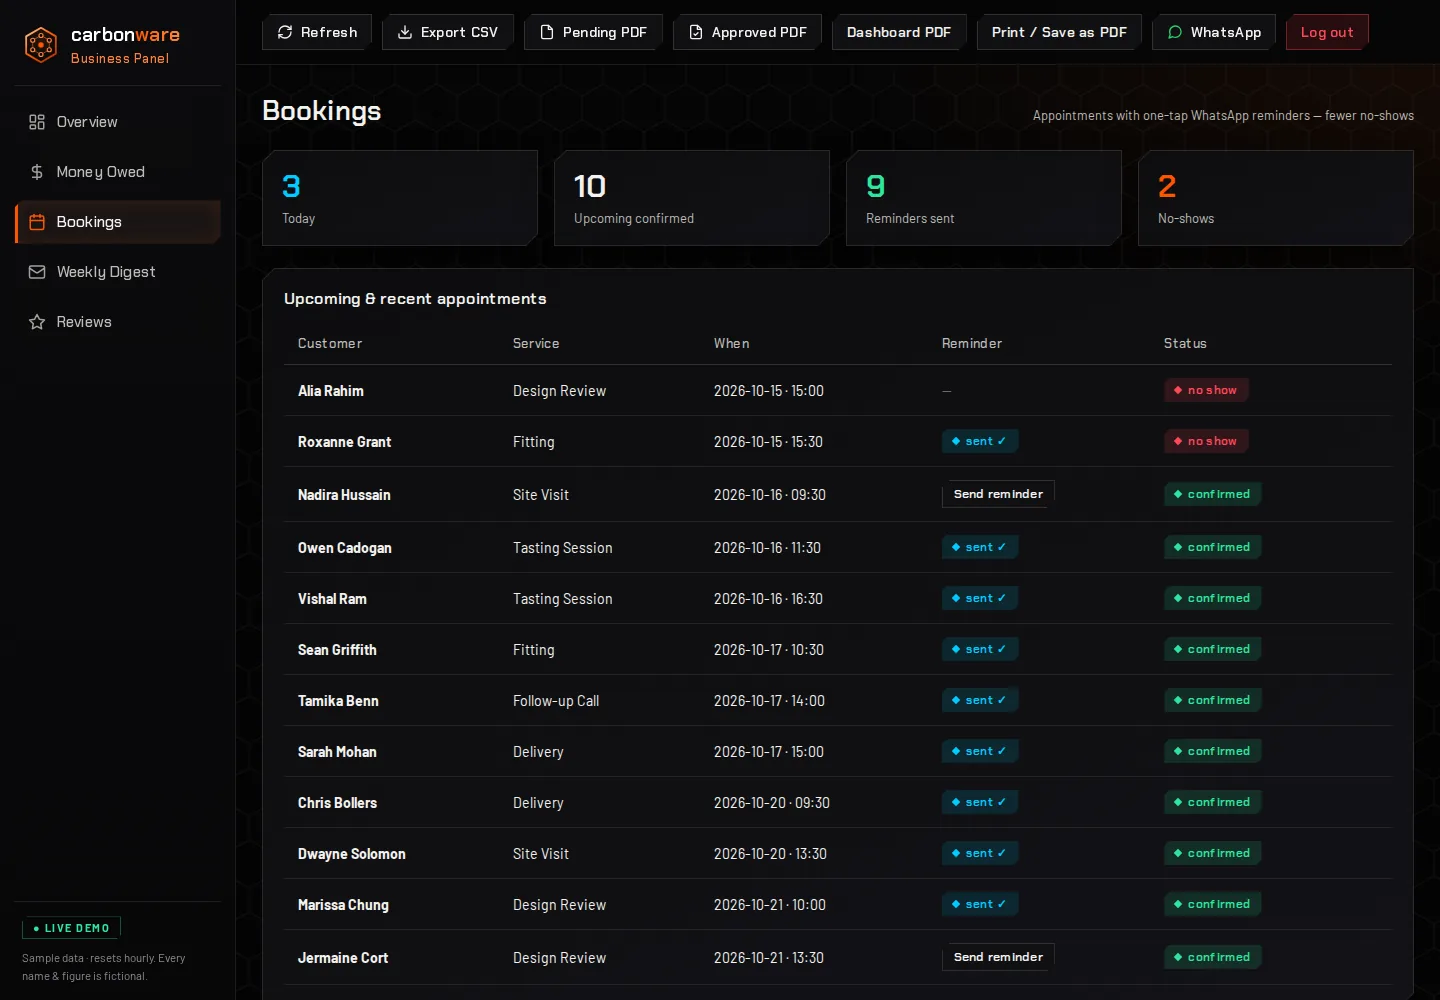Click Roxanne Grant's no show status badge
1440x1000 pixels.
[x=1206, y=441]
